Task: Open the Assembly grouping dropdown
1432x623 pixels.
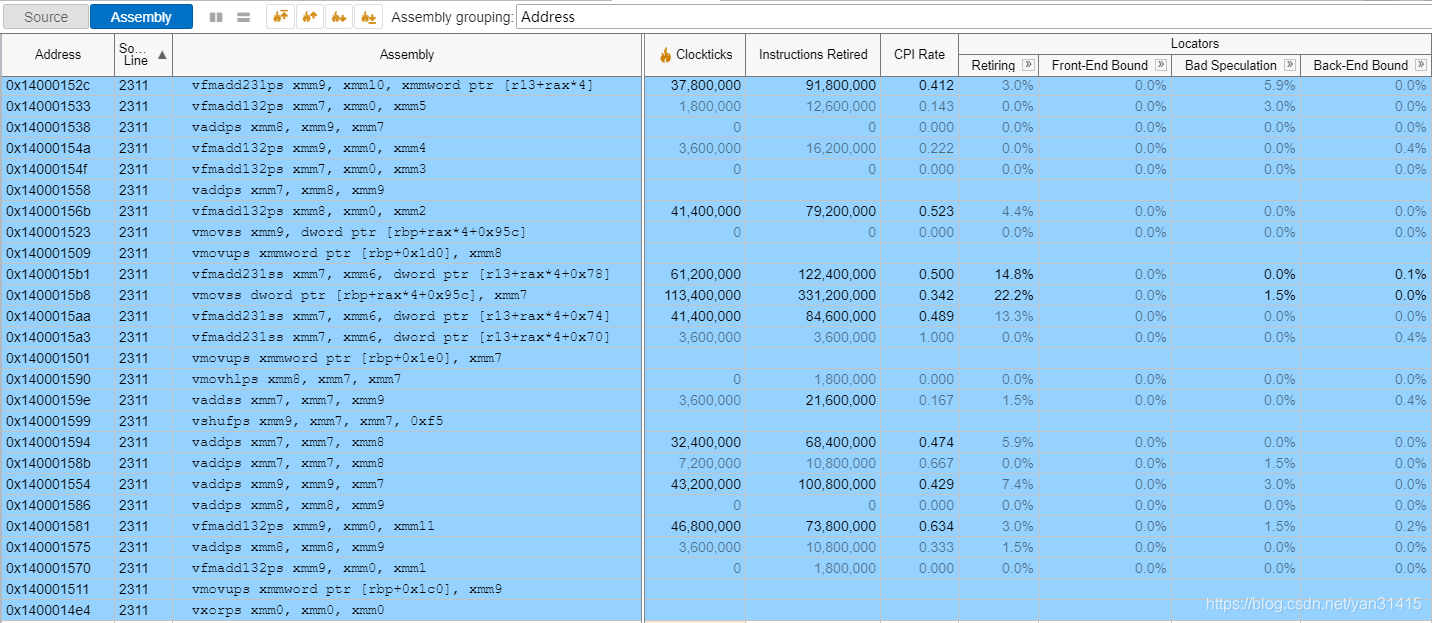Action: pyautogui.click(x=974, y=17)
